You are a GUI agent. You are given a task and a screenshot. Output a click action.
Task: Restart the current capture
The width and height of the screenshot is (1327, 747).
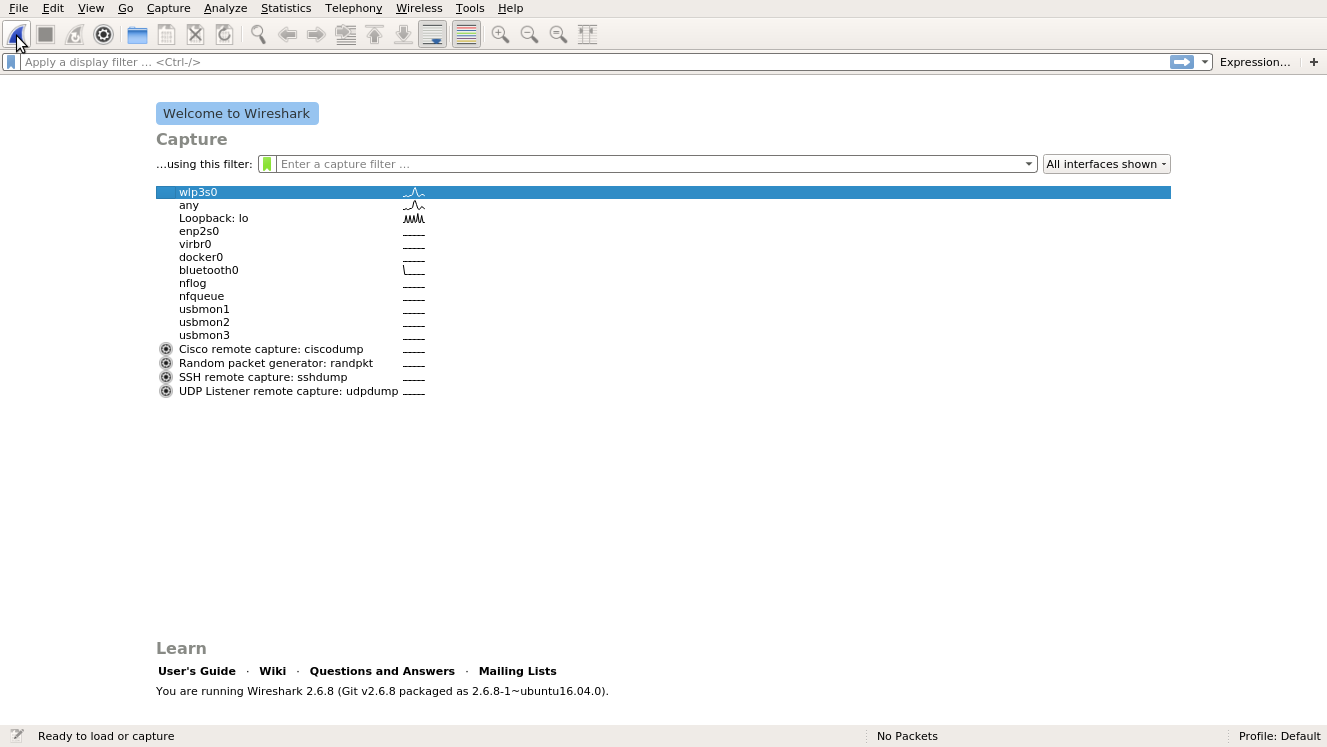tap(74, 34)
